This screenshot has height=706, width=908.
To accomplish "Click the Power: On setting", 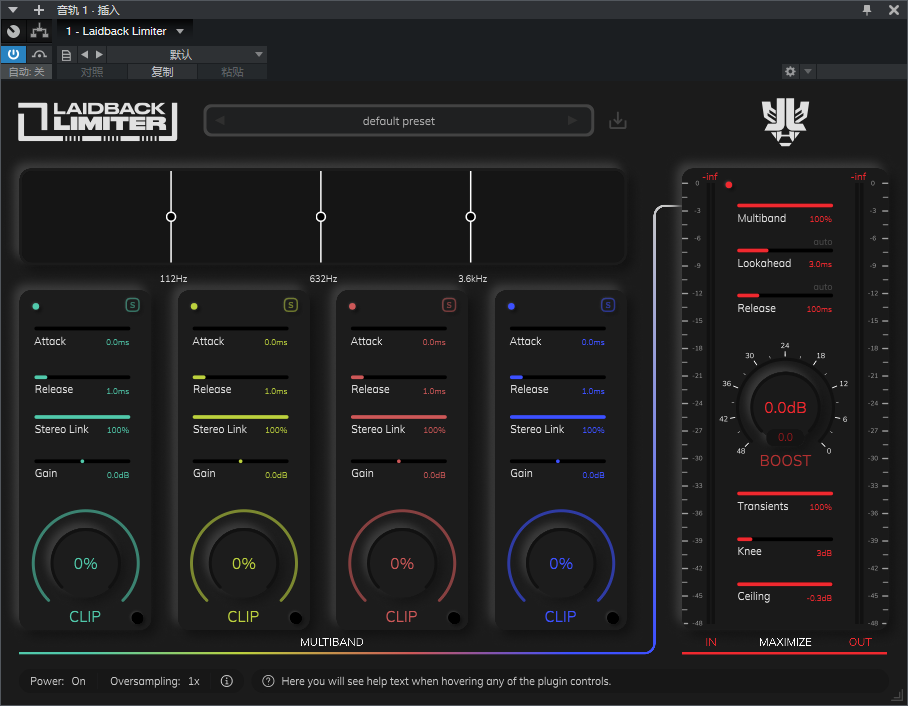I will (x=58, y=681).
